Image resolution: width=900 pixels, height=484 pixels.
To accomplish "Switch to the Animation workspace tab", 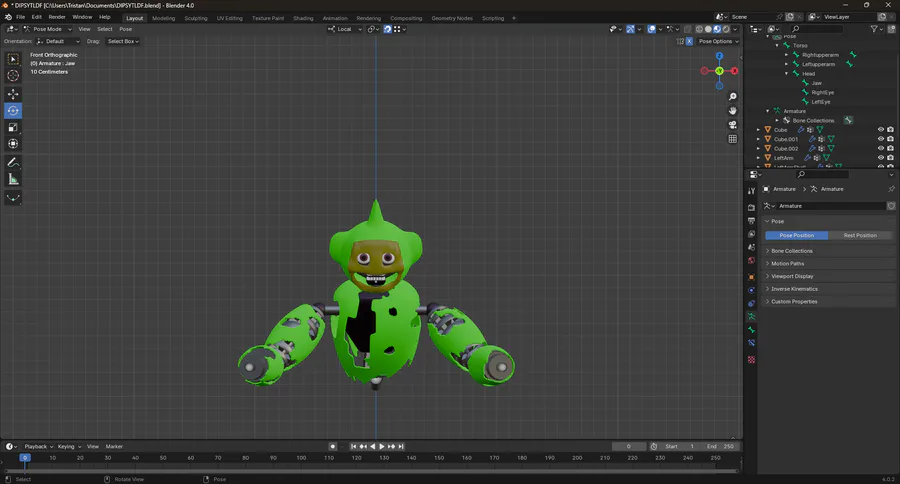I will tap(335, 18).
